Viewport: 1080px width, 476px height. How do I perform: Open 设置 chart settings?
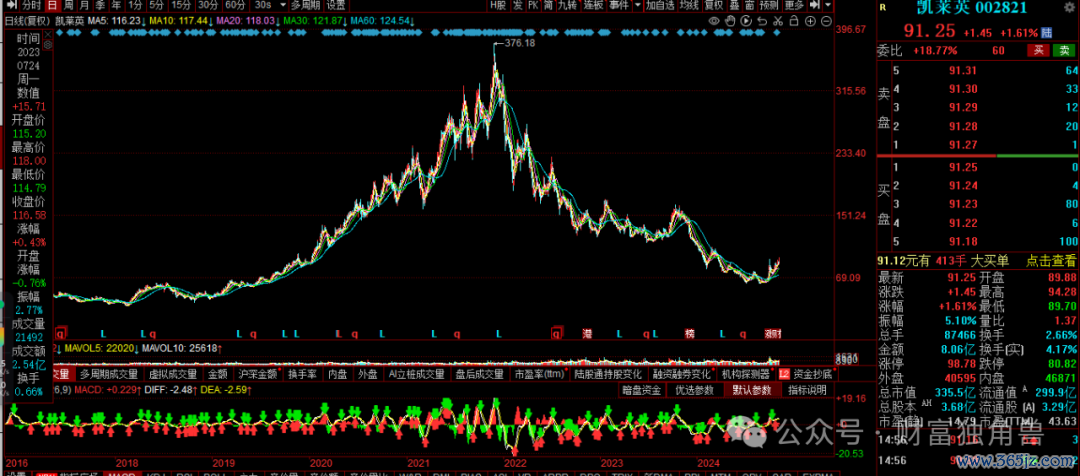click(x=335, y=6)
